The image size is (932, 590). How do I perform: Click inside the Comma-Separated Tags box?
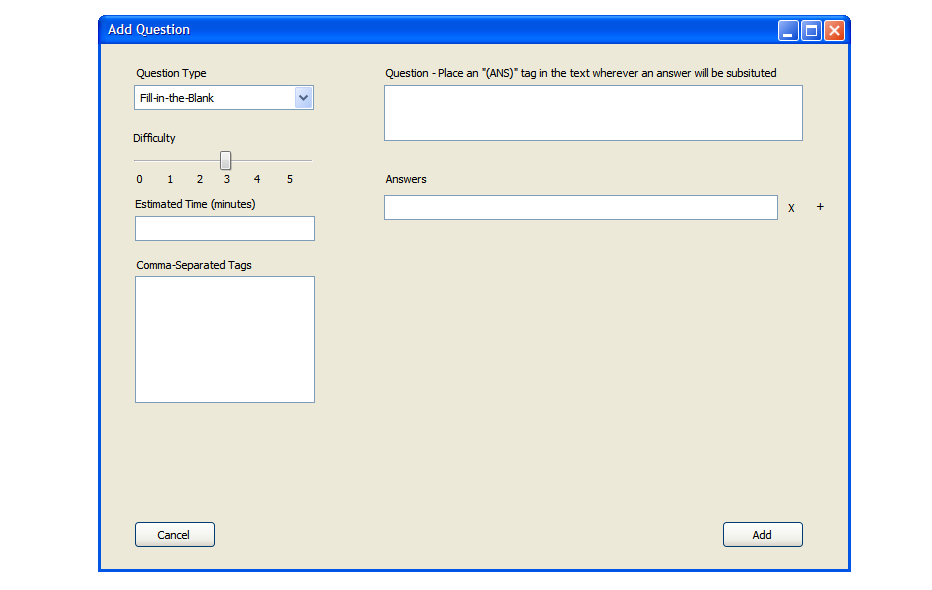coord(225,339)
